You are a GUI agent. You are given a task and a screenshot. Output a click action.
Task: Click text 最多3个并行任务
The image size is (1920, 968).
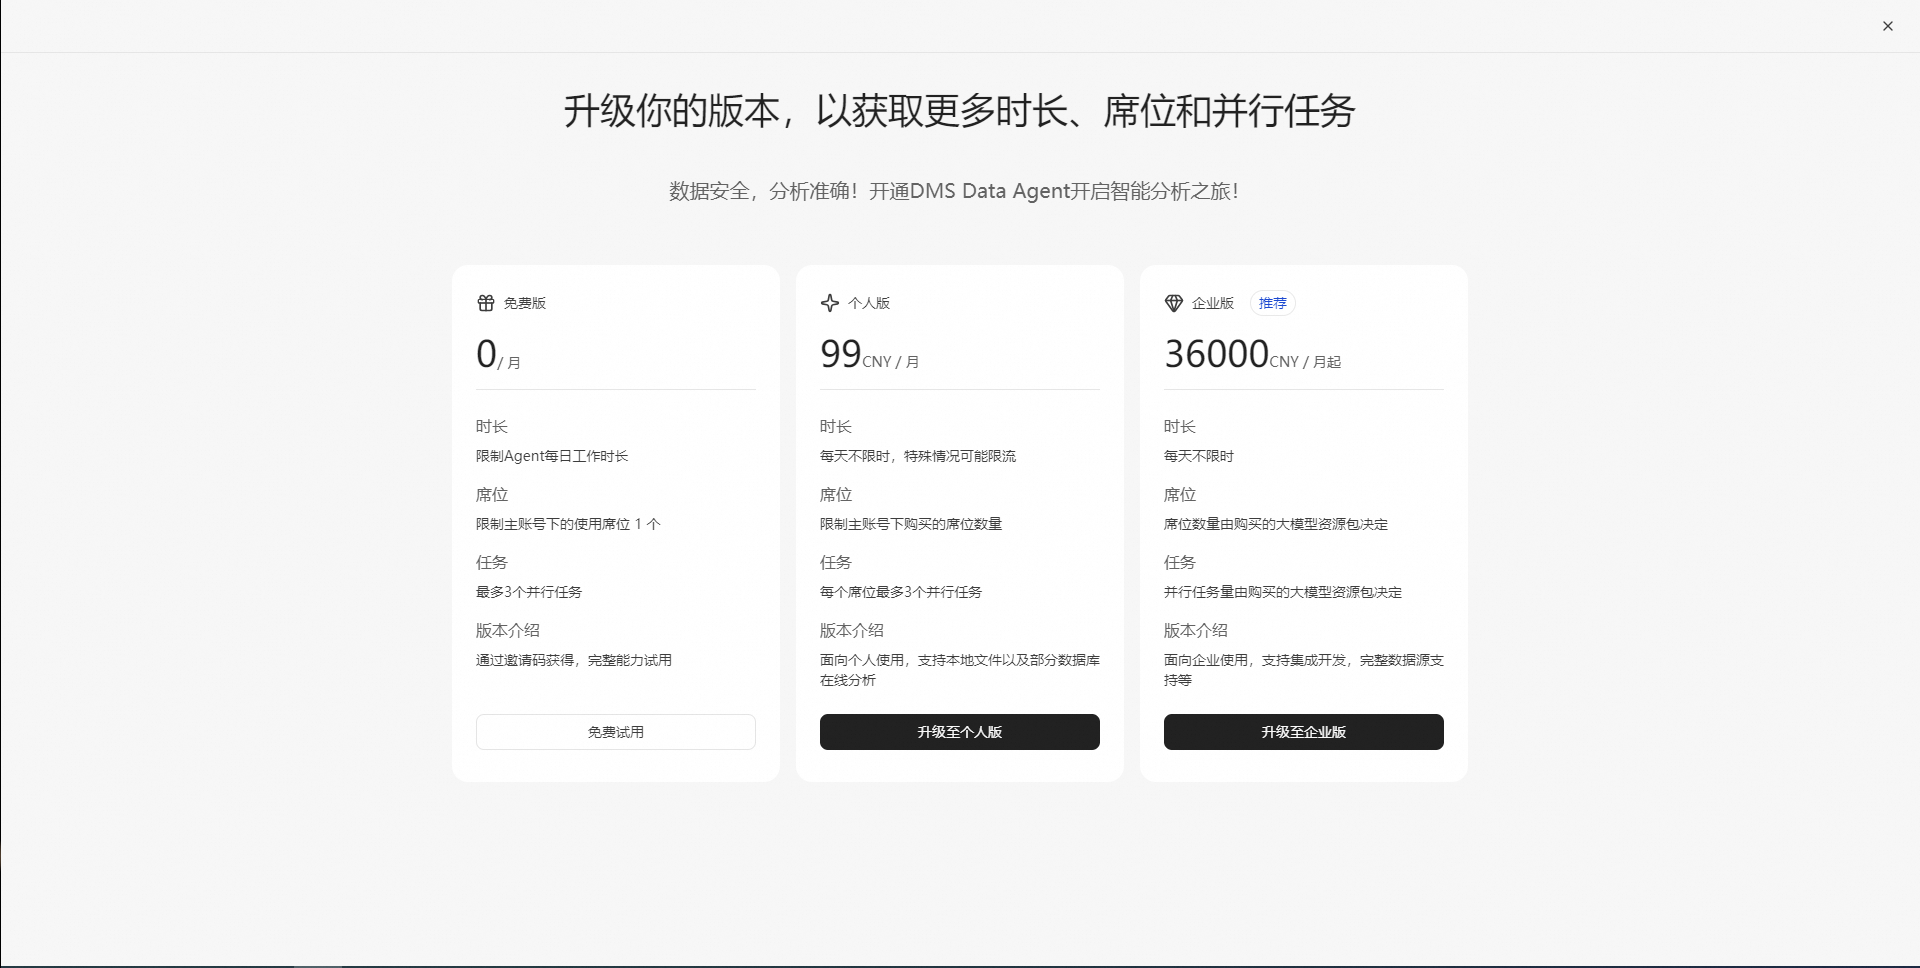pos(529,592)
